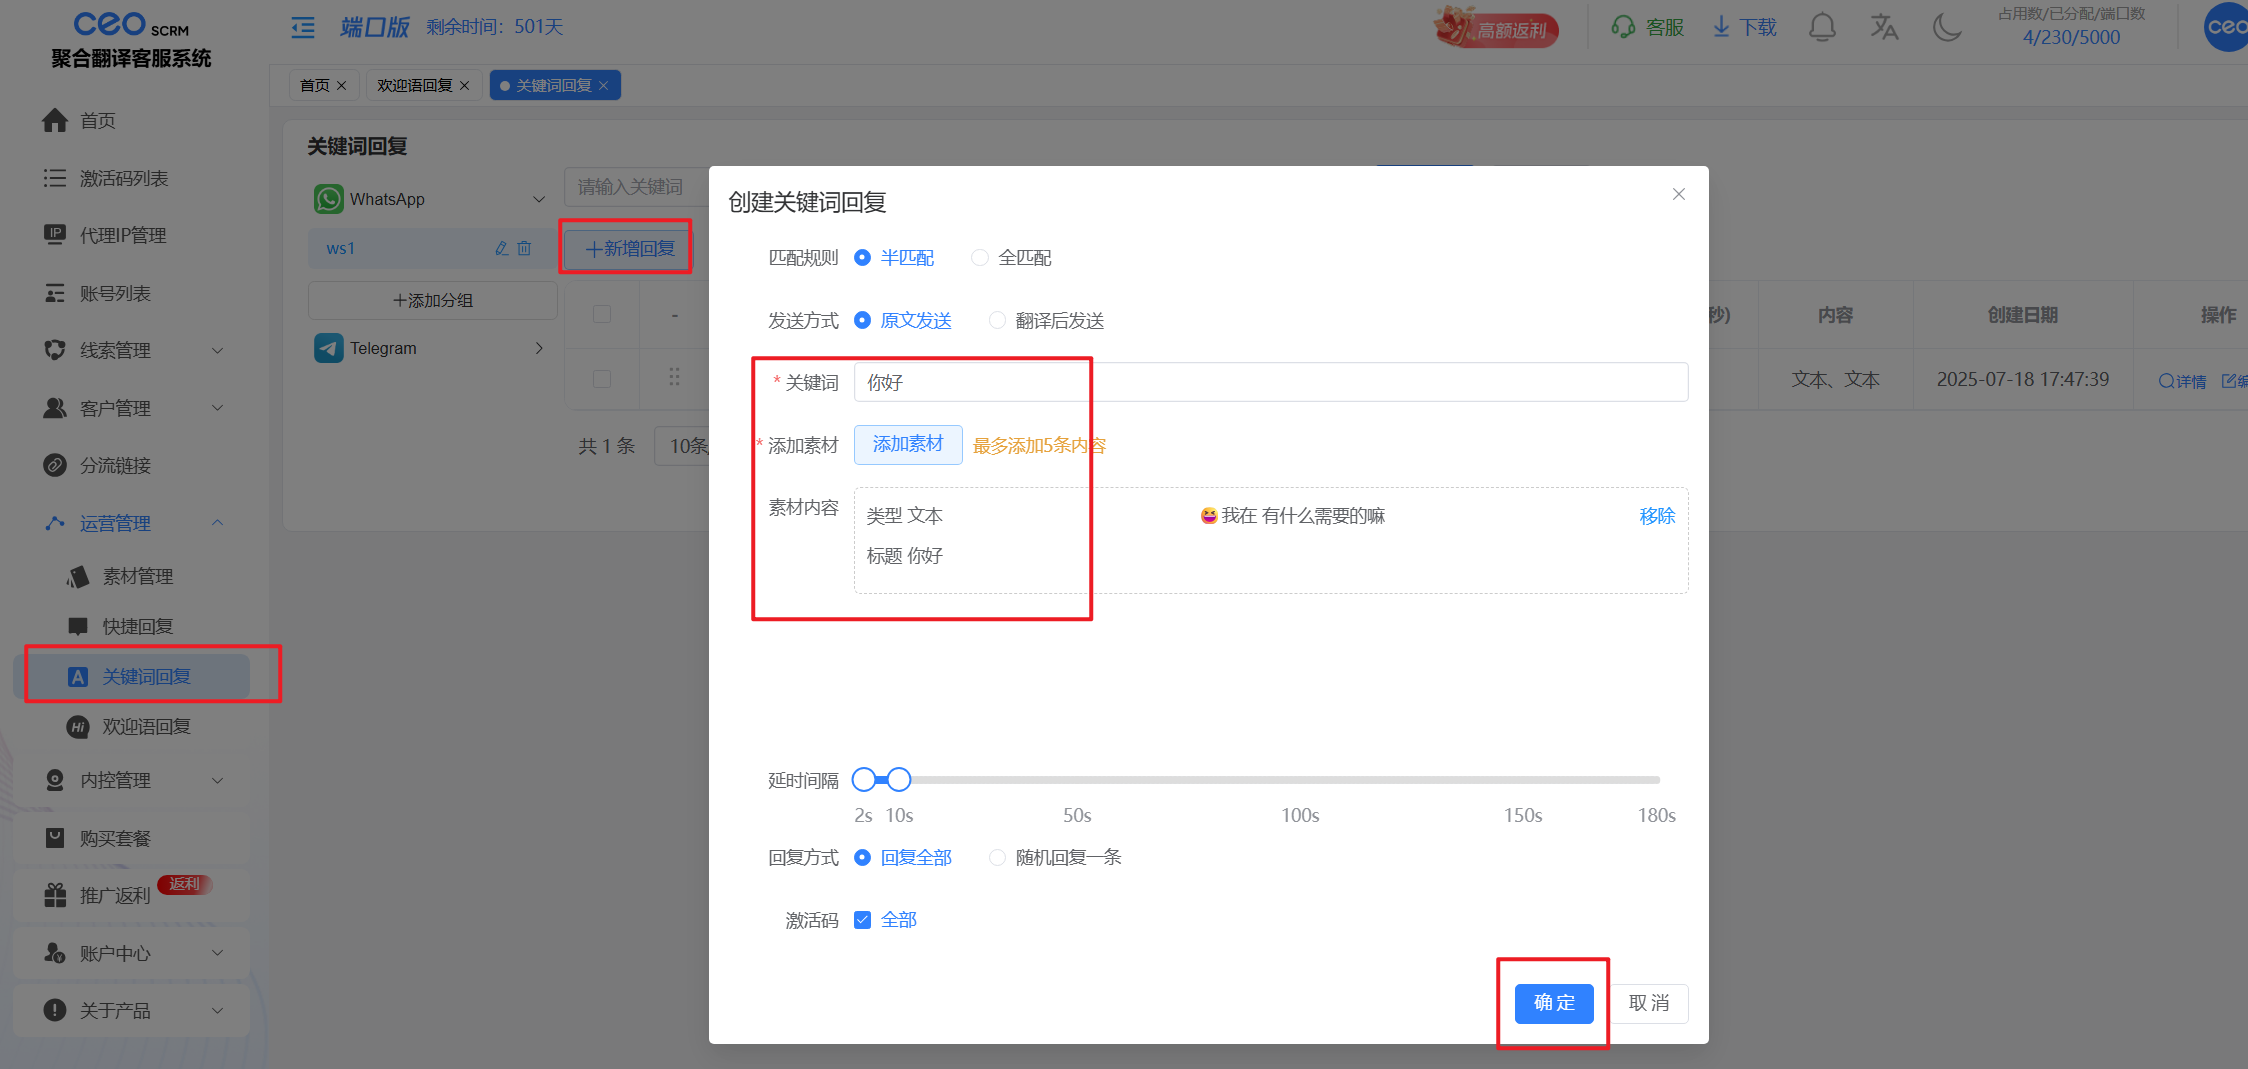Collapse the WhatsApp group list
Viewport: 2248px width, 1069px height.
pos(539,199)
